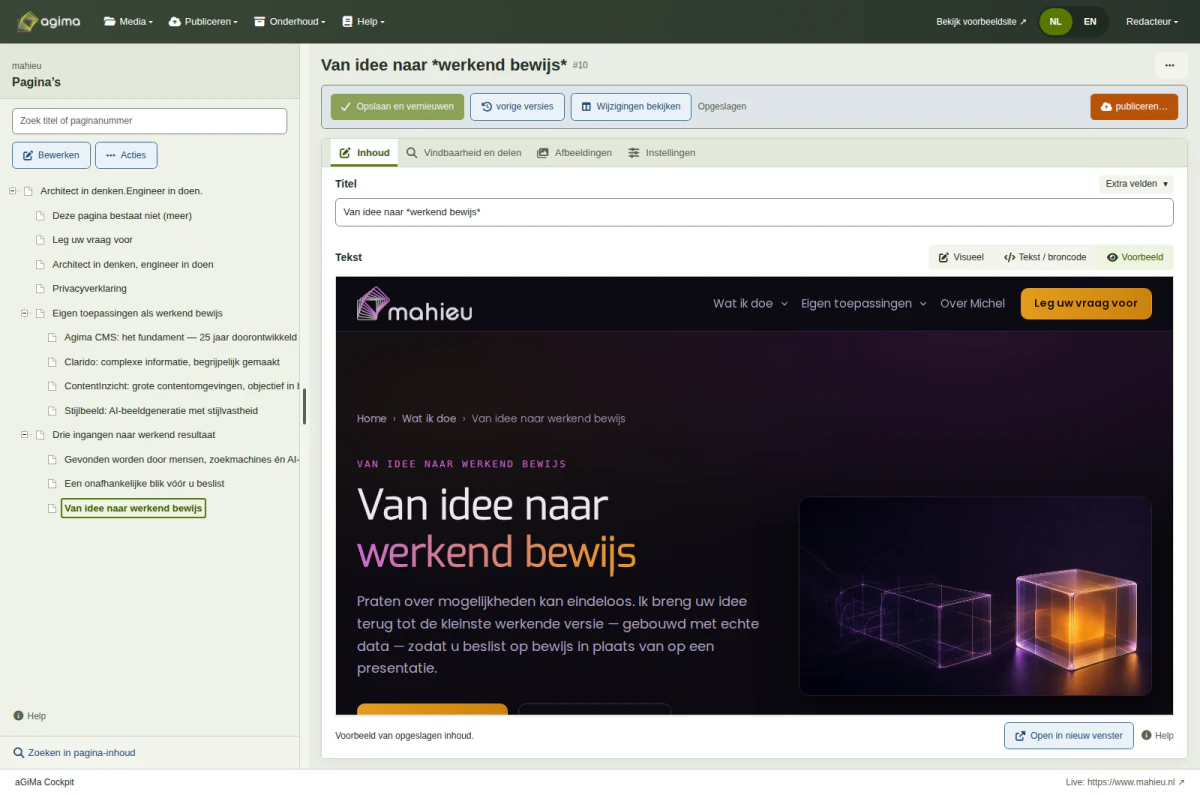The height and width of the screenshot is (795, 1200).
Task: Click page icon beside Clarido row
Action: tap(53, 362)
